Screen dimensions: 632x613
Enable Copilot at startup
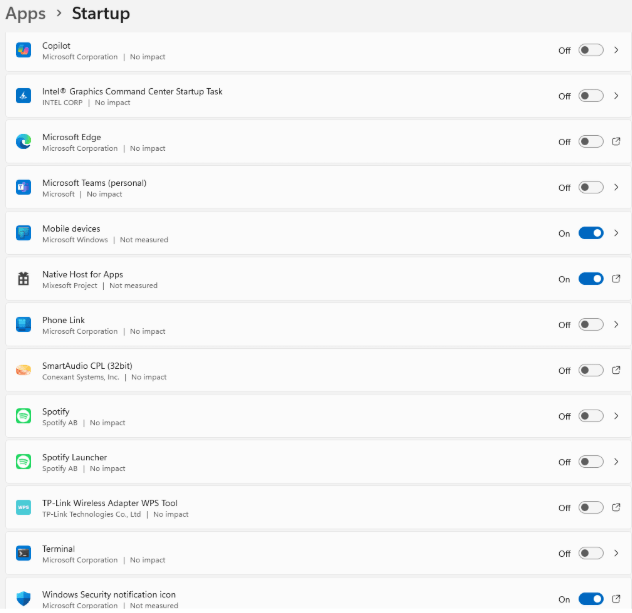click(591, 50)
